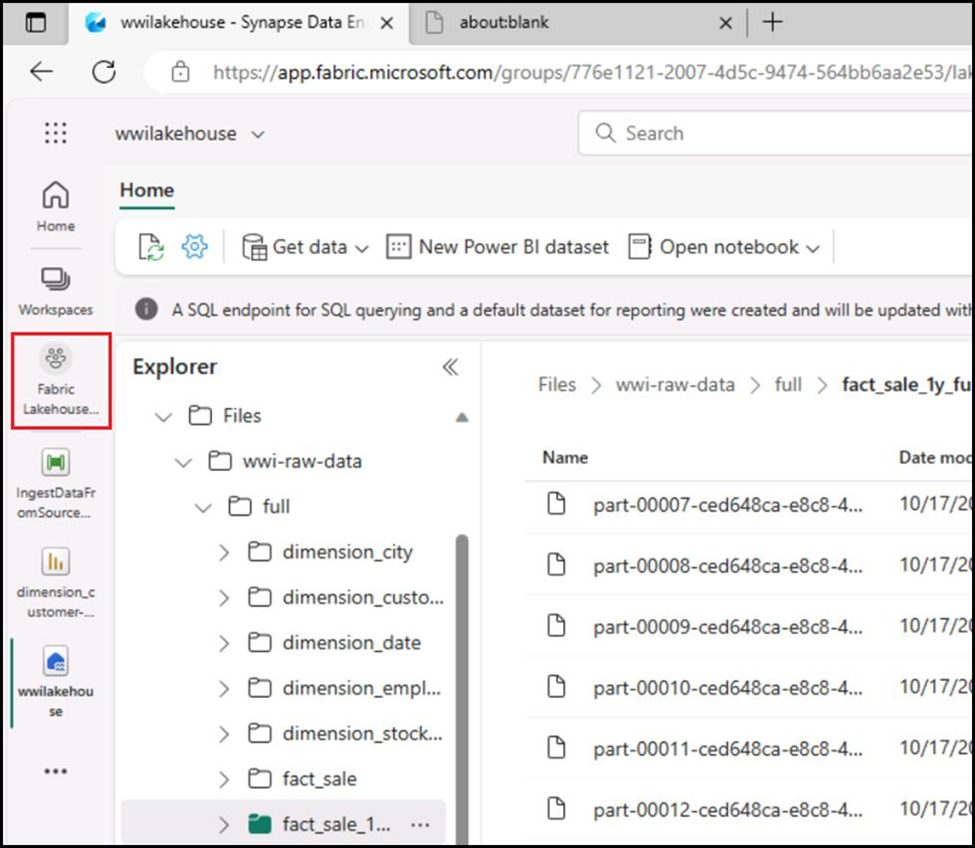The image size is (975, 848).
Task: Click the full breadcrumb link
Action: coord(788,385)
